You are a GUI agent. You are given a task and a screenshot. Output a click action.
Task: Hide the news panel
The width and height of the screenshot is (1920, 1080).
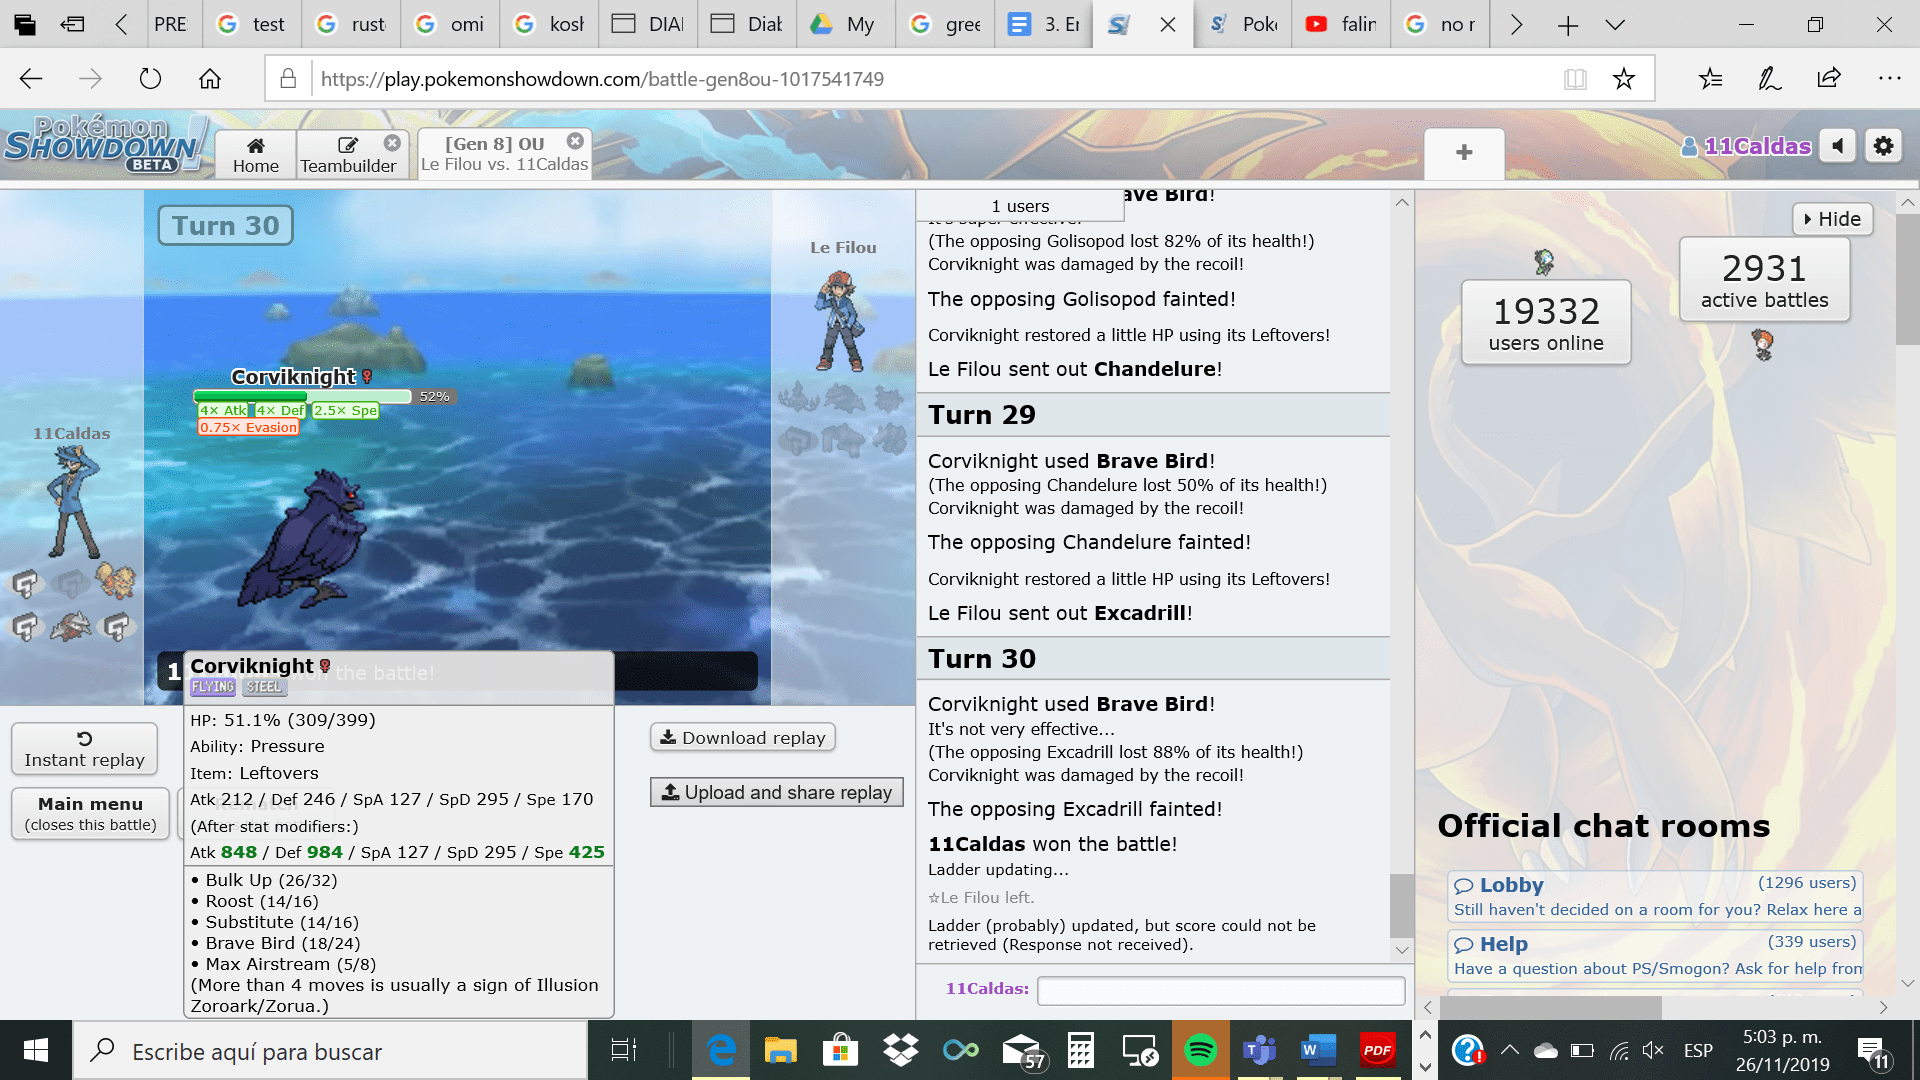pos(1832,219)
